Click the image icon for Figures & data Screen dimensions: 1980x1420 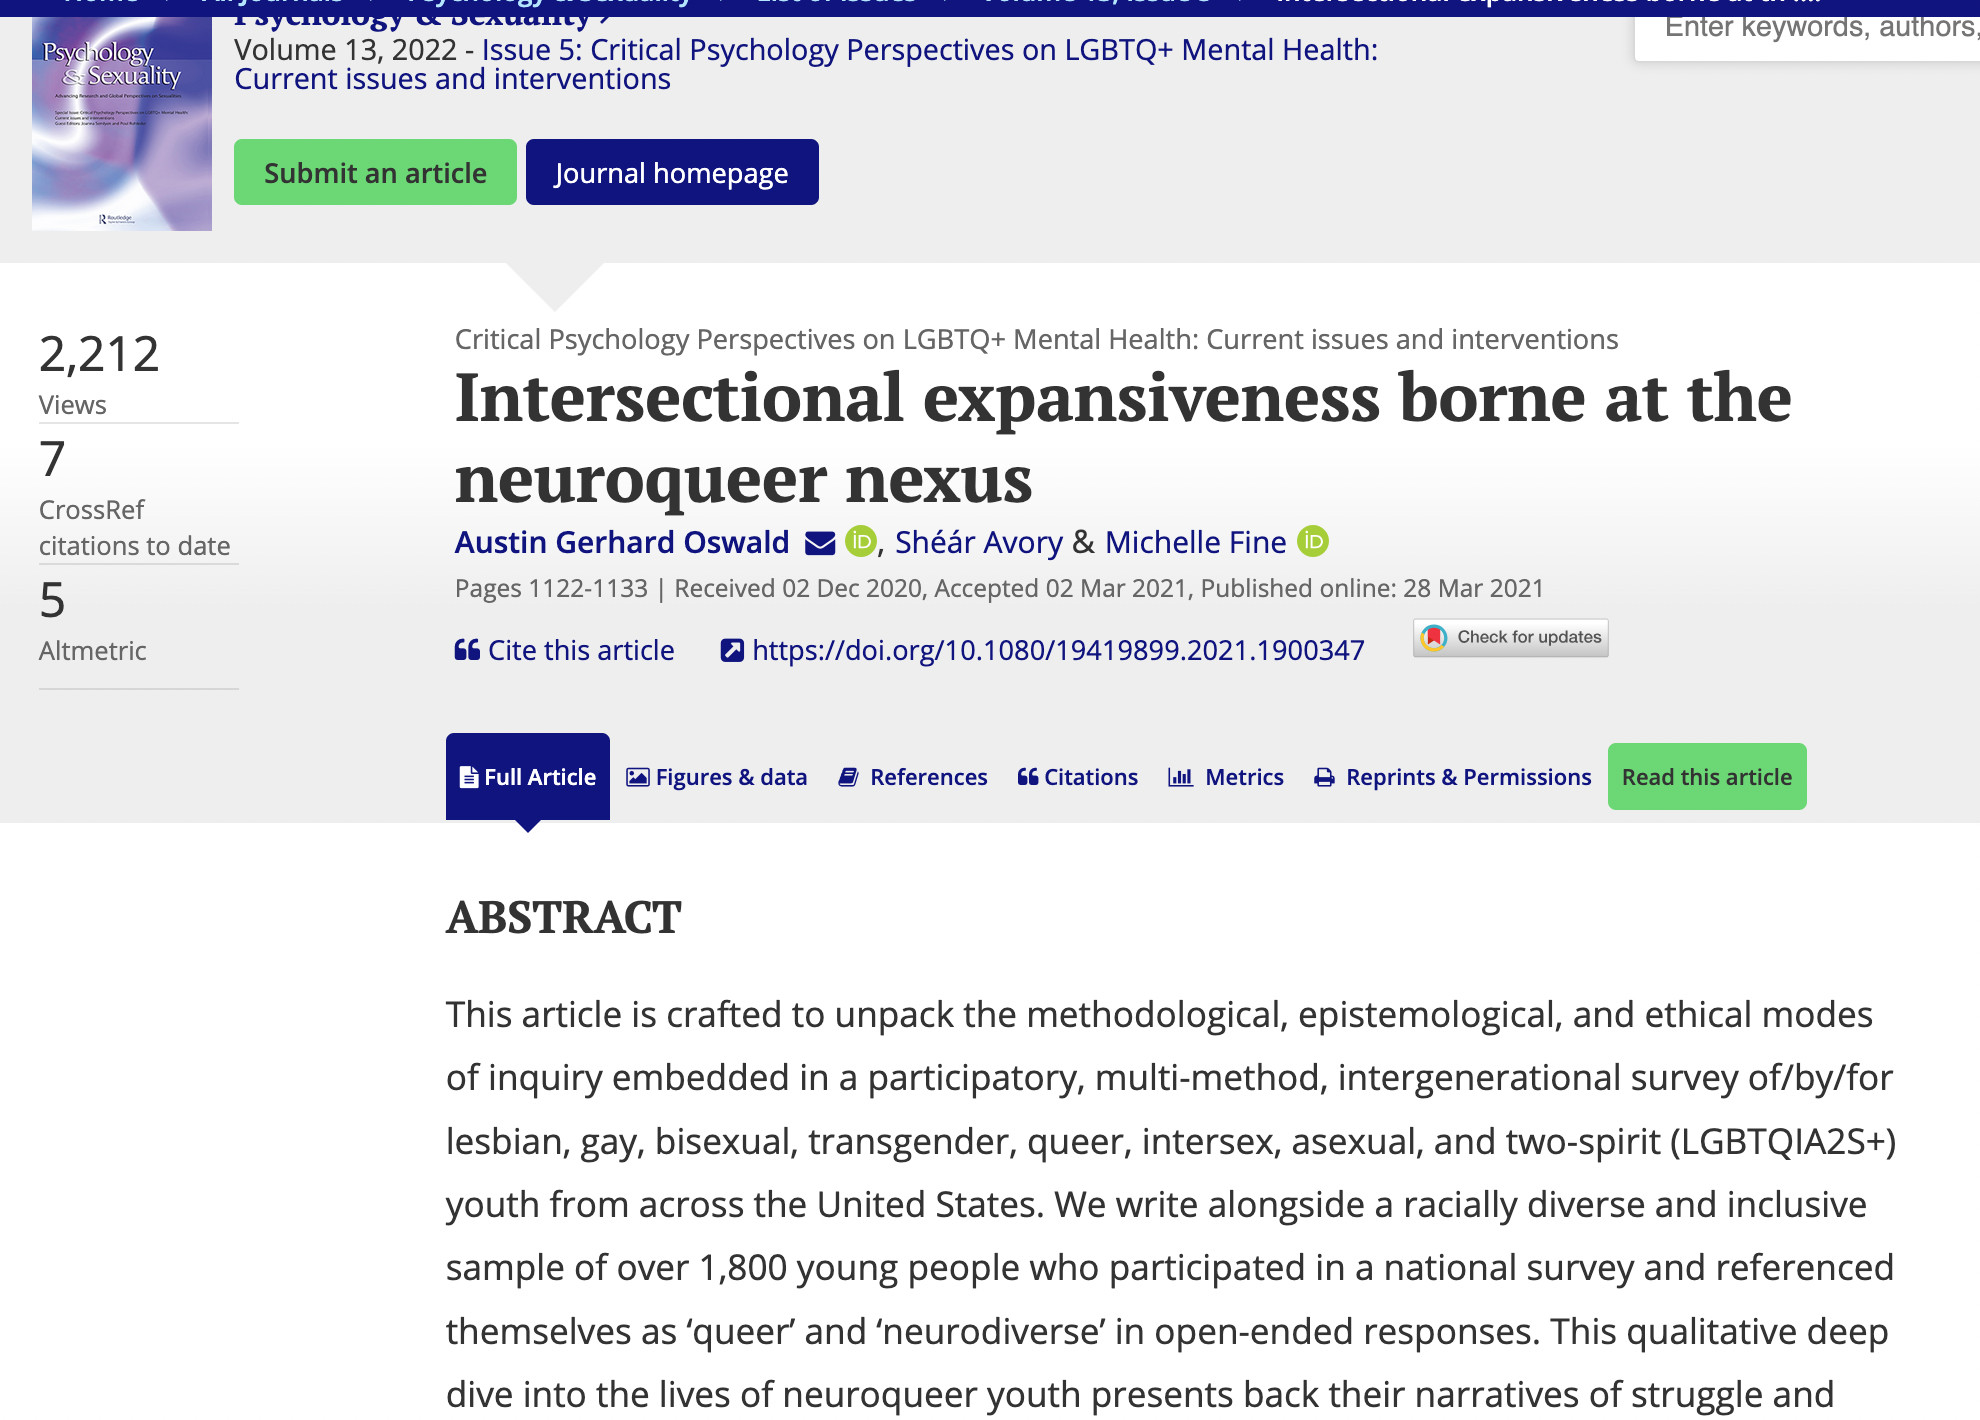coord(637,777)
